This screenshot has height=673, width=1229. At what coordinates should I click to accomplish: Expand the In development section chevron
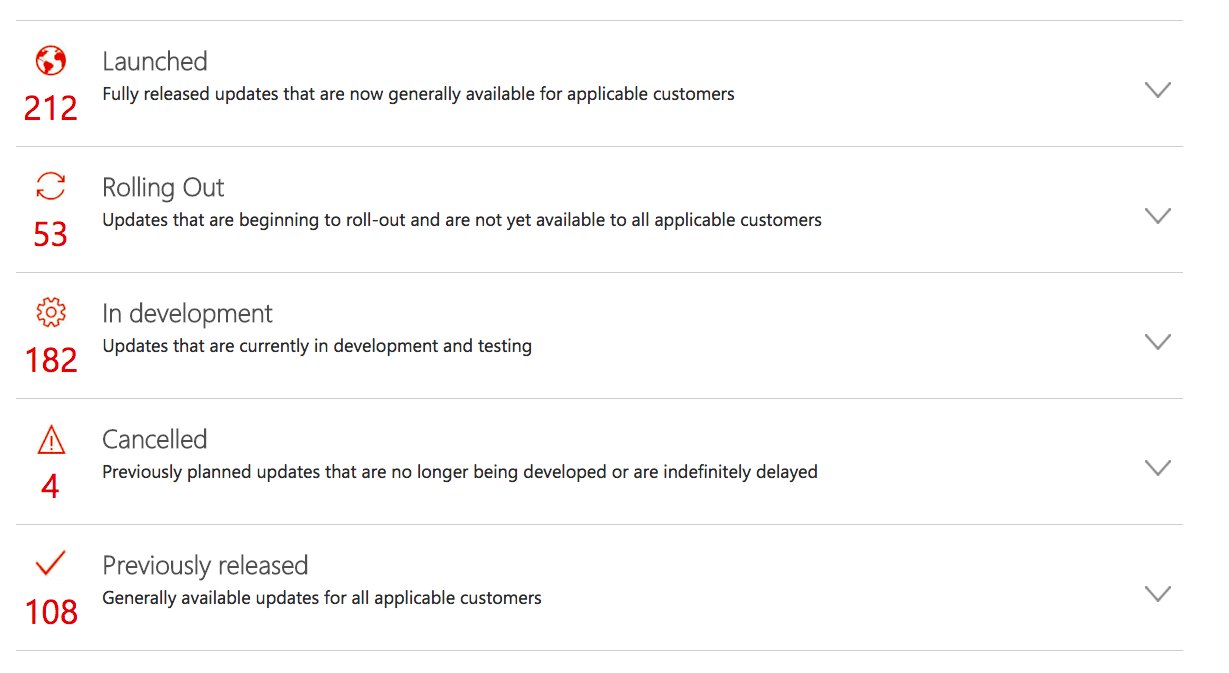[x=1157, y=342]
